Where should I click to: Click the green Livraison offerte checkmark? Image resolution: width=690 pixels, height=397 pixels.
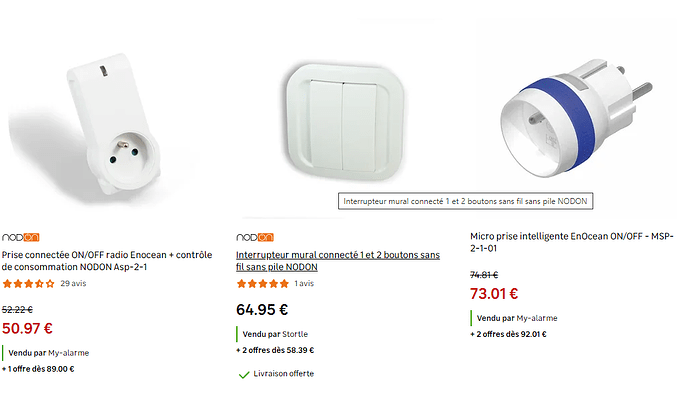[x=244, y=375]
